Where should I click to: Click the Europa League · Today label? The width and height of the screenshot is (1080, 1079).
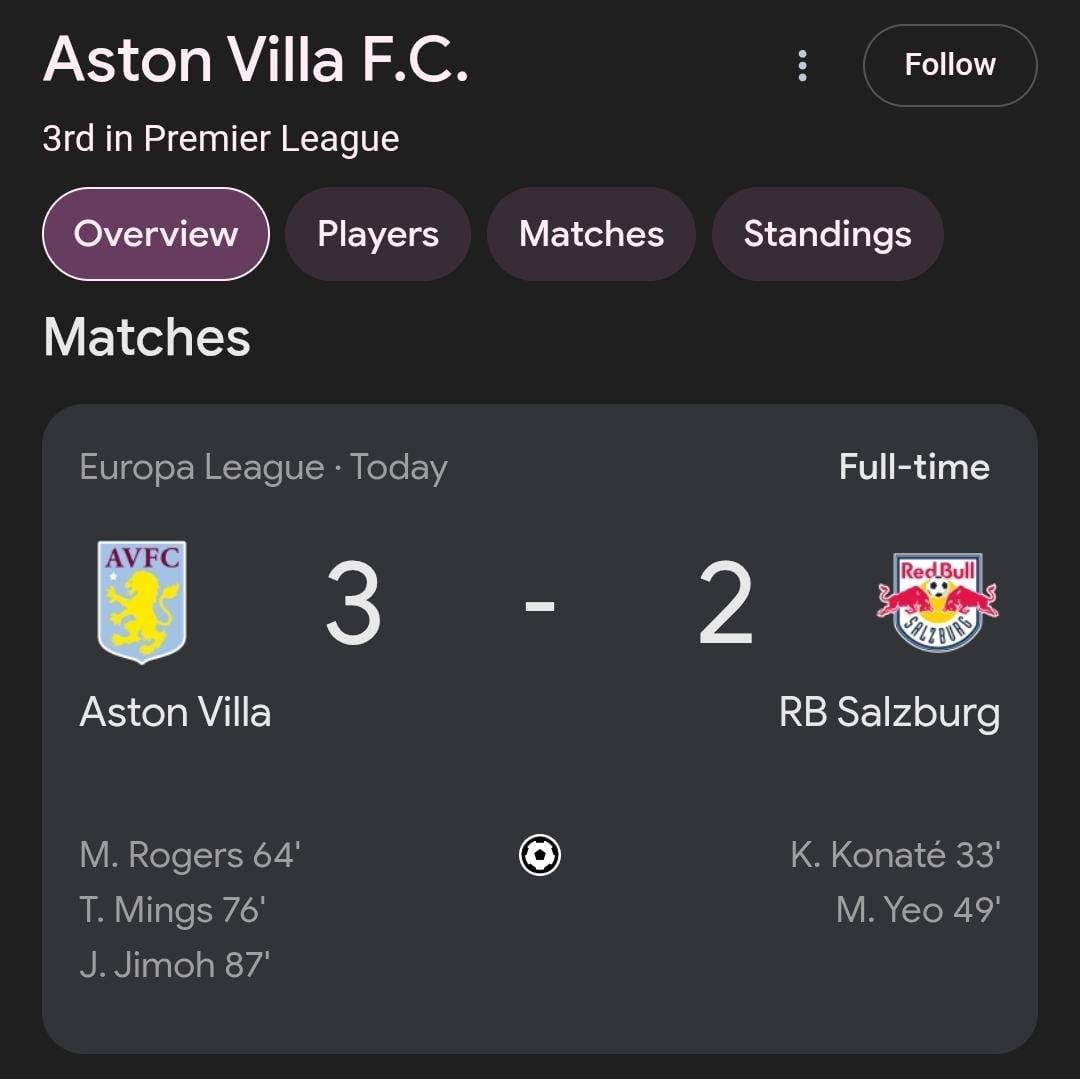[263, 467]
